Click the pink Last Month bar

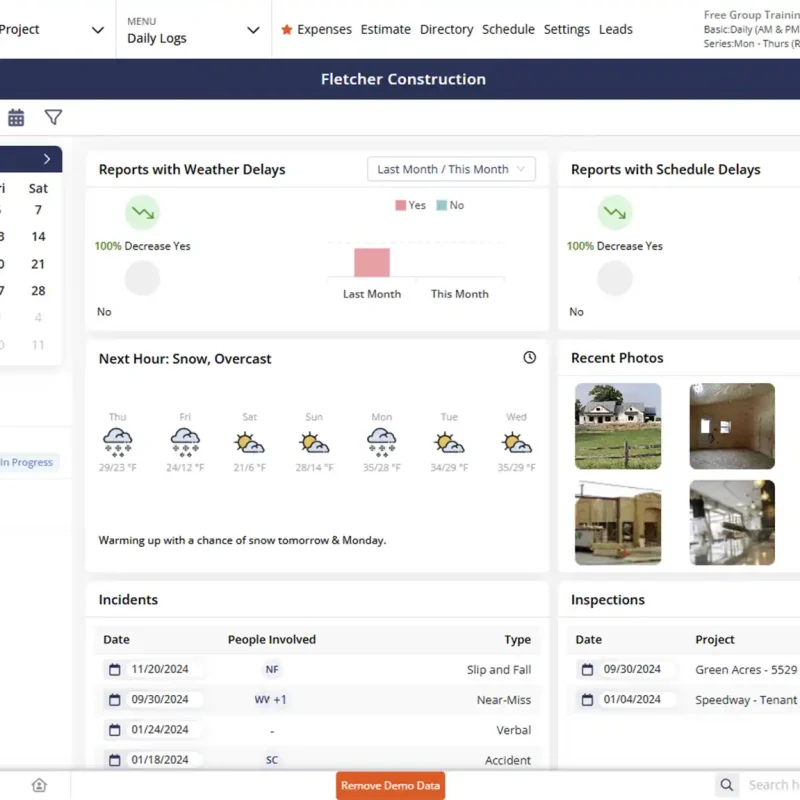click(372, 262)
